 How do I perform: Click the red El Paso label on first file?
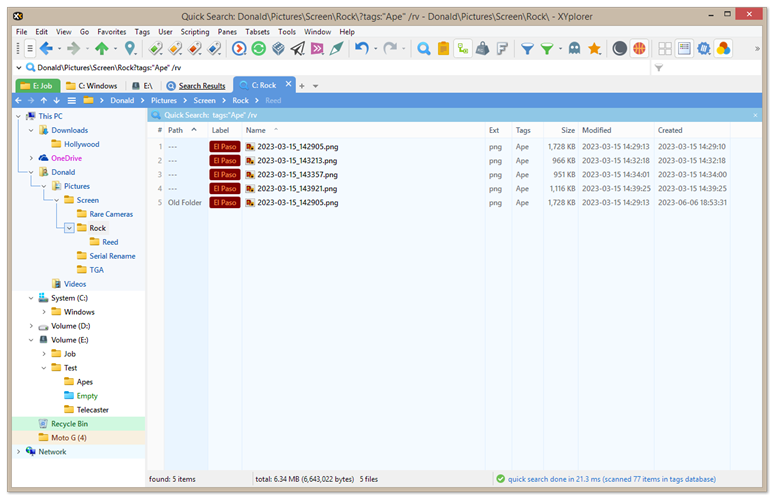(224, 146)
